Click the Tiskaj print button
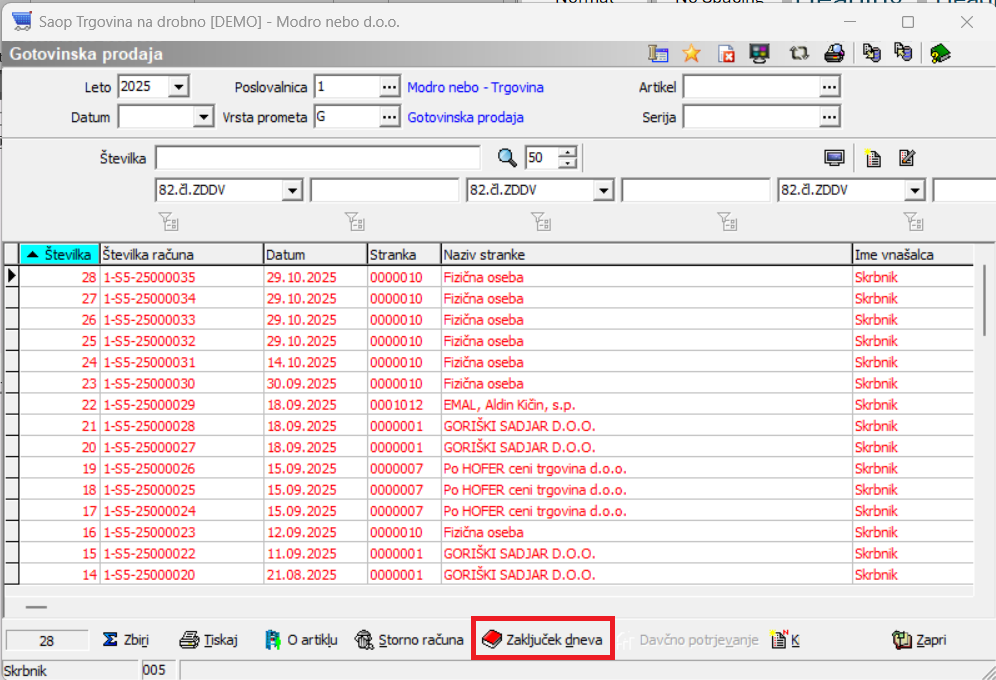The image size is (996, 680). coord(208,639)
